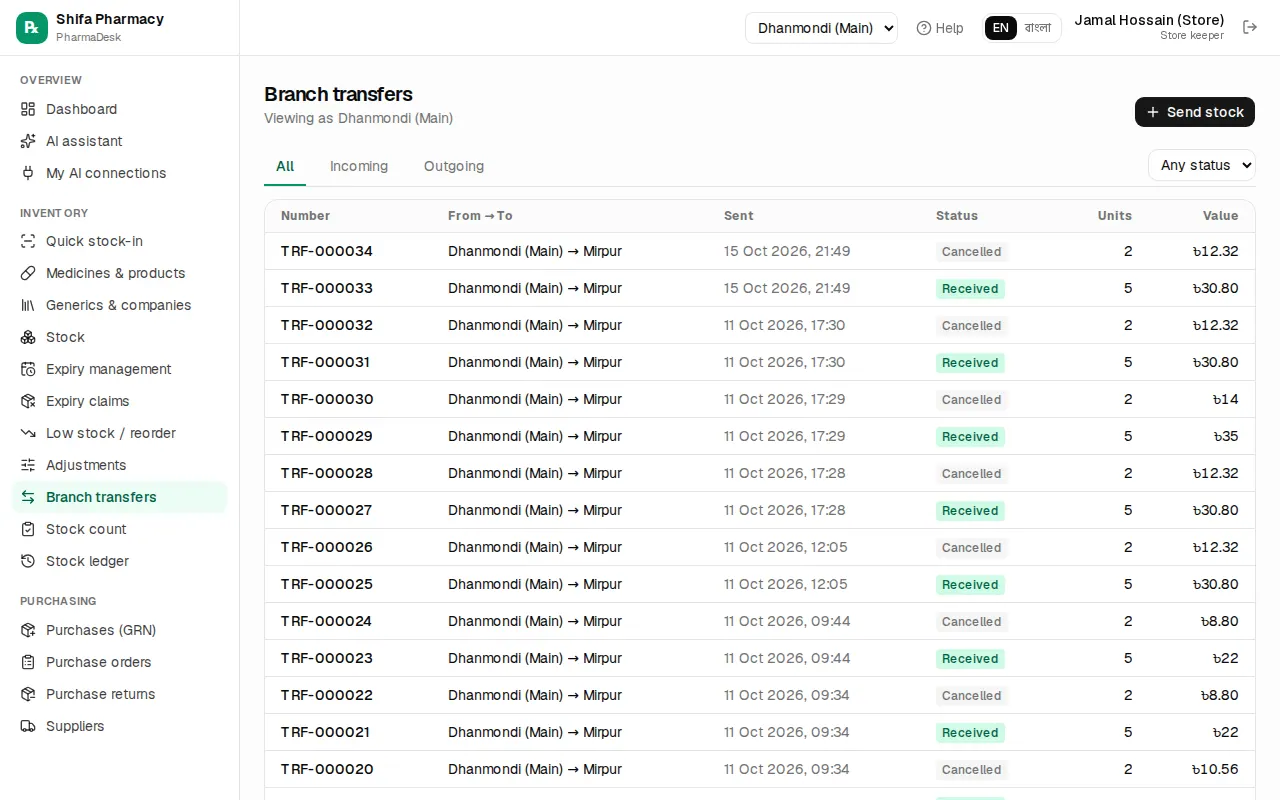This screenshot has width=1280, height=800.
Task: Click the Stock count clipboard icon
Action: pyautogui.click(x=28, y=529)
